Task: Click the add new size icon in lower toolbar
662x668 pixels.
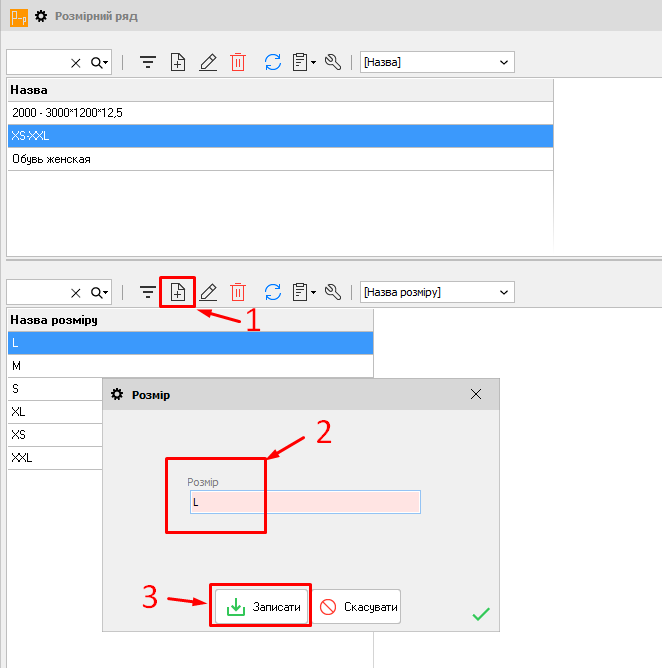Action: [x=178, y=292]
